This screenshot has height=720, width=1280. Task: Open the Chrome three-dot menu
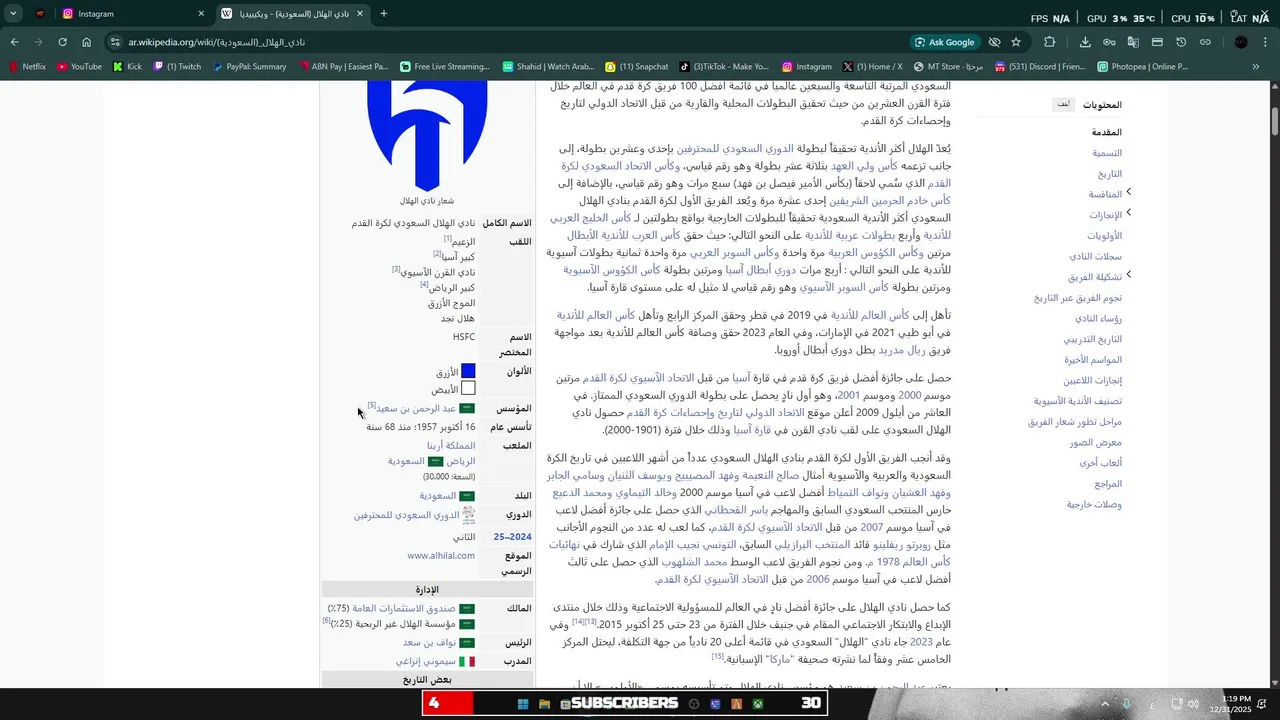pos(1265,42)
